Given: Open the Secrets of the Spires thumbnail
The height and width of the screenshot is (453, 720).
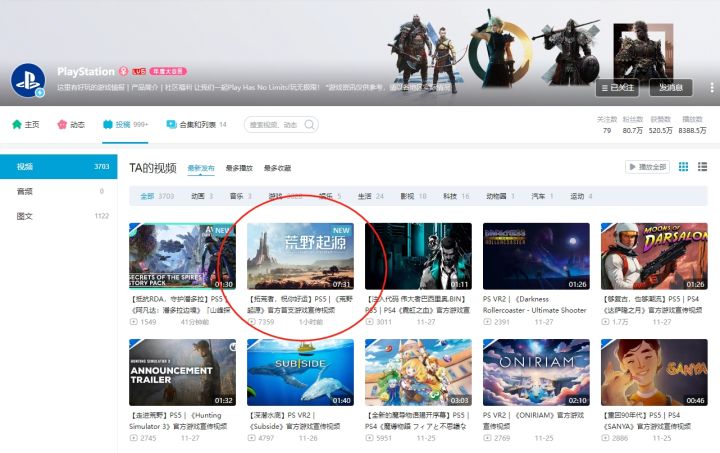Looking at the screenshot, I should 182,256.
